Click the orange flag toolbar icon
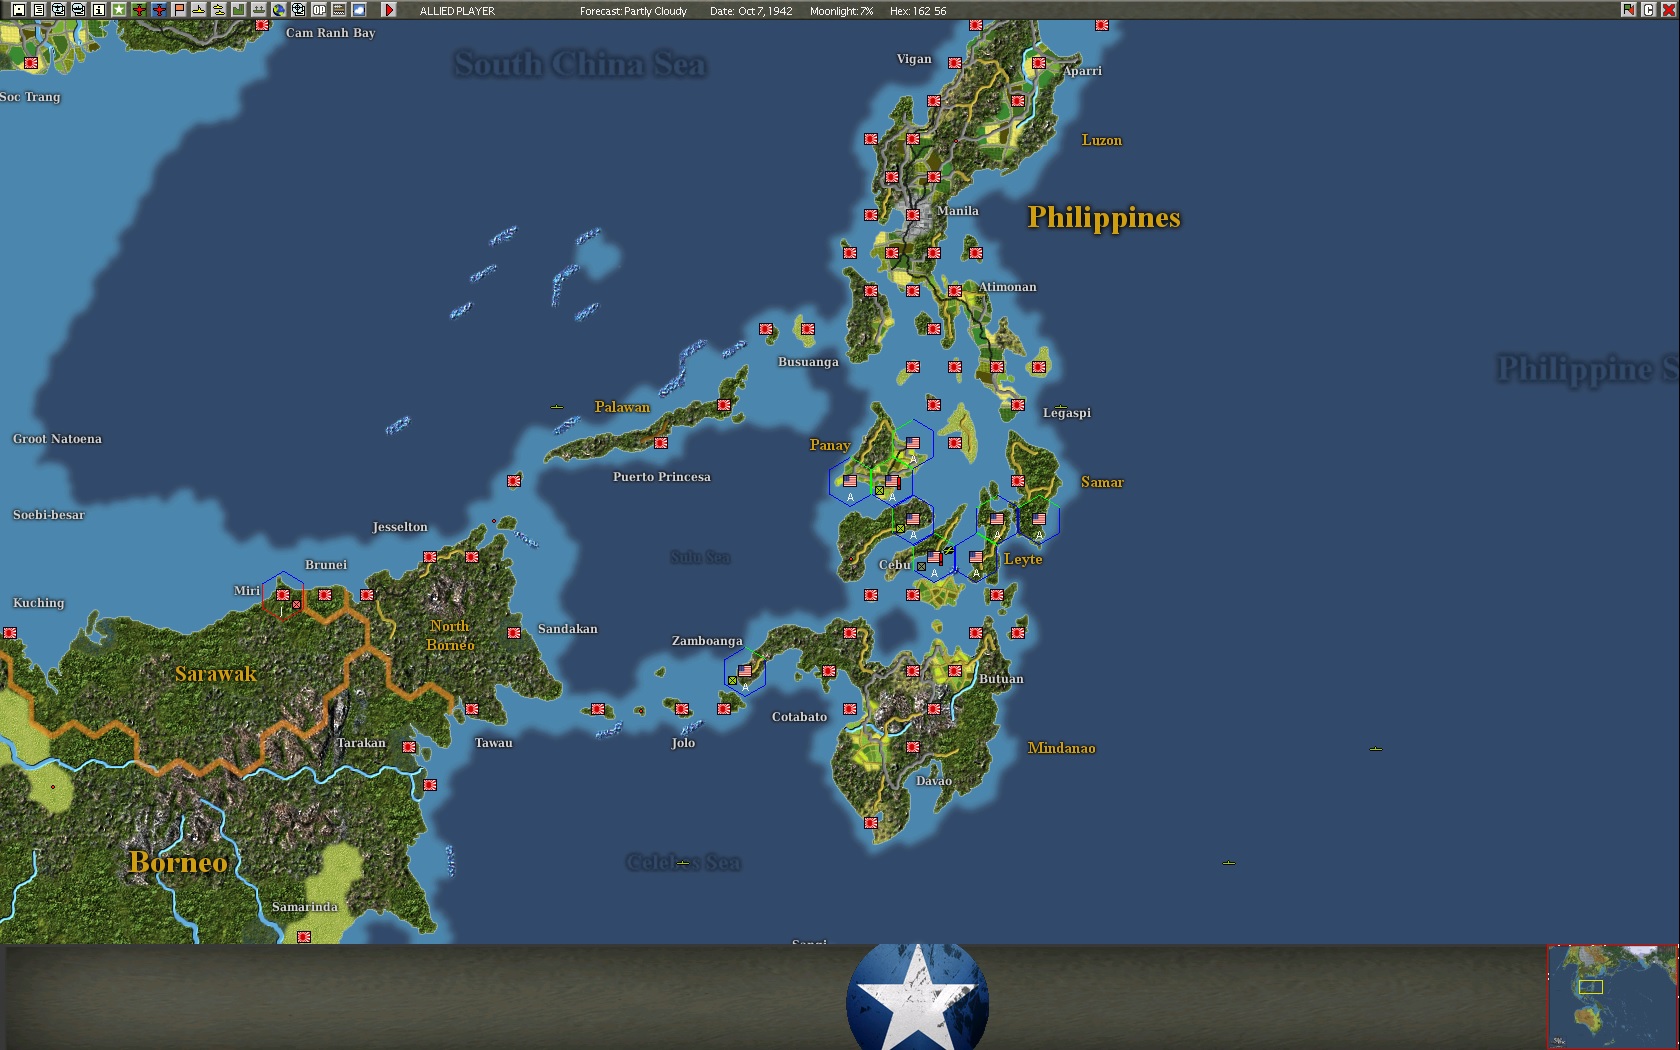 pyautogui.click(x=178, y=10)
